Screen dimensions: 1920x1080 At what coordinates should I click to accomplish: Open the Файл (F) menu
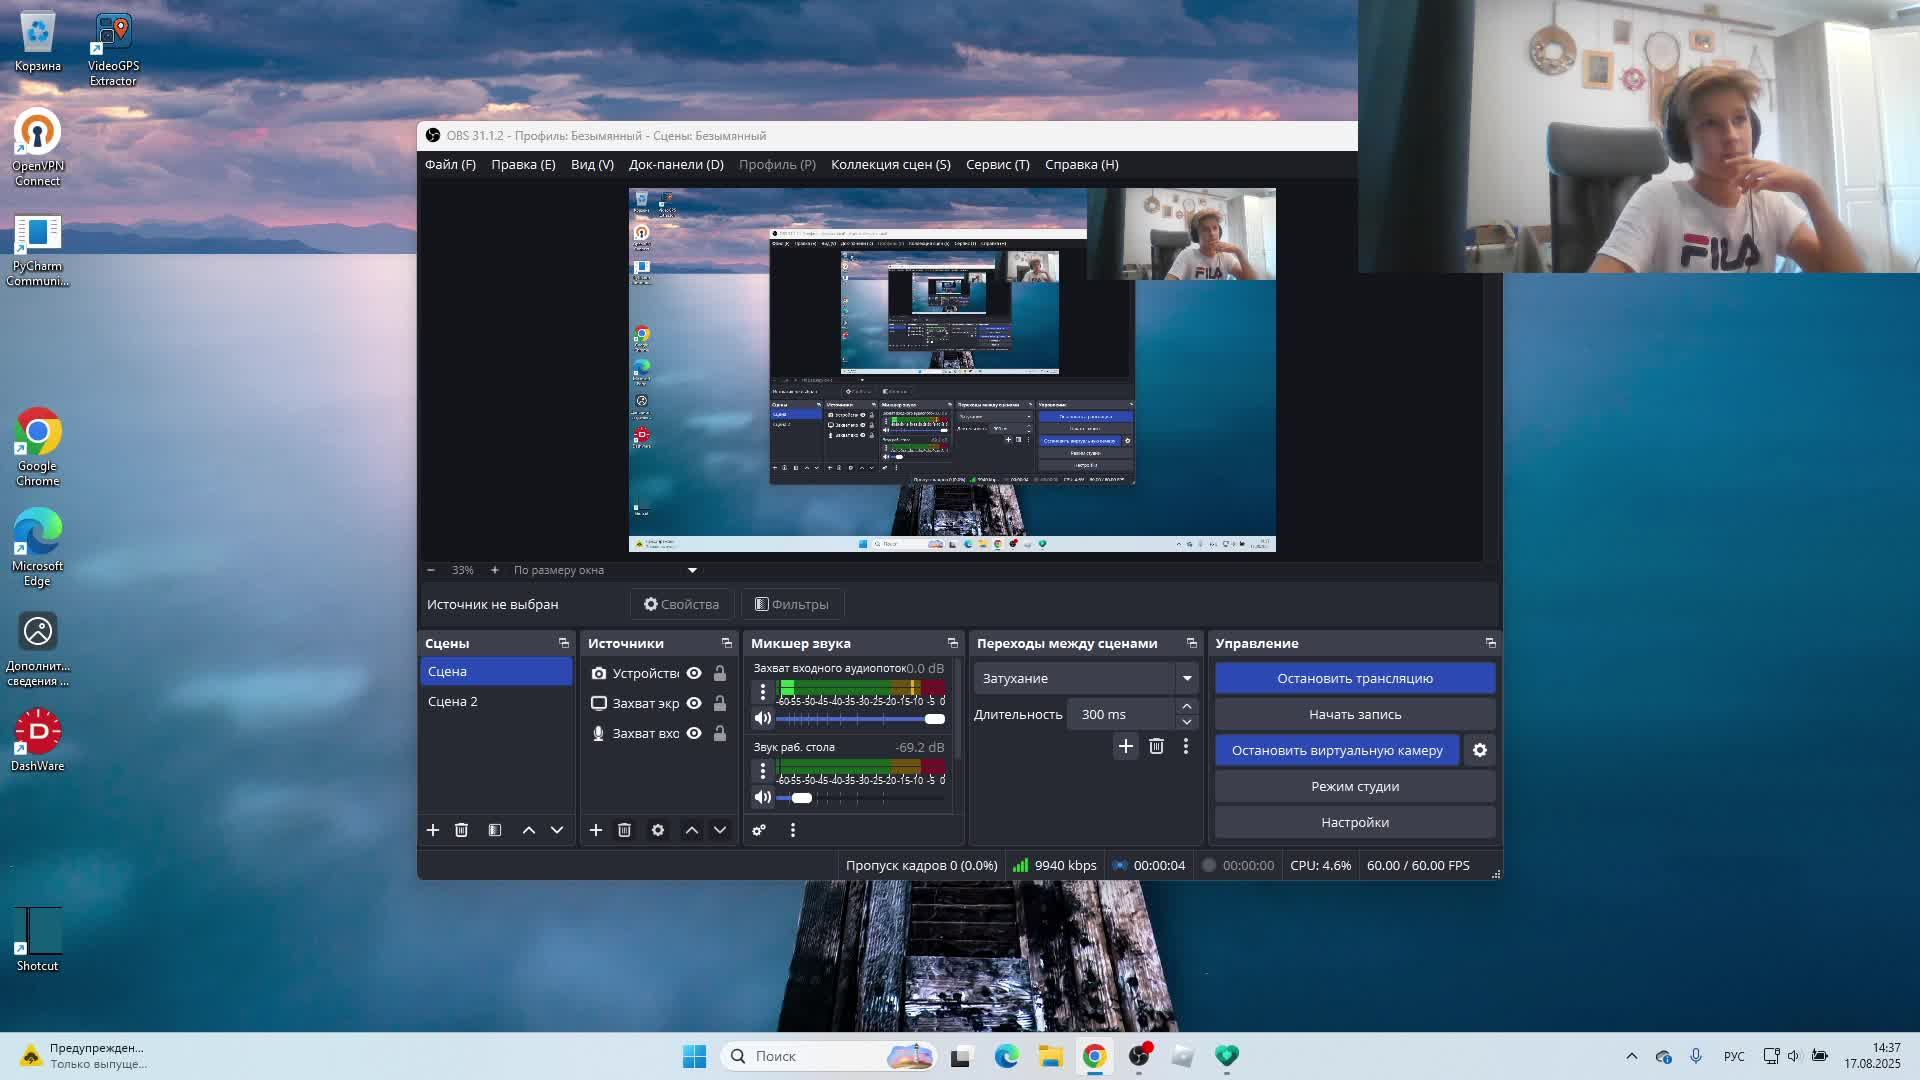[450, 164]
